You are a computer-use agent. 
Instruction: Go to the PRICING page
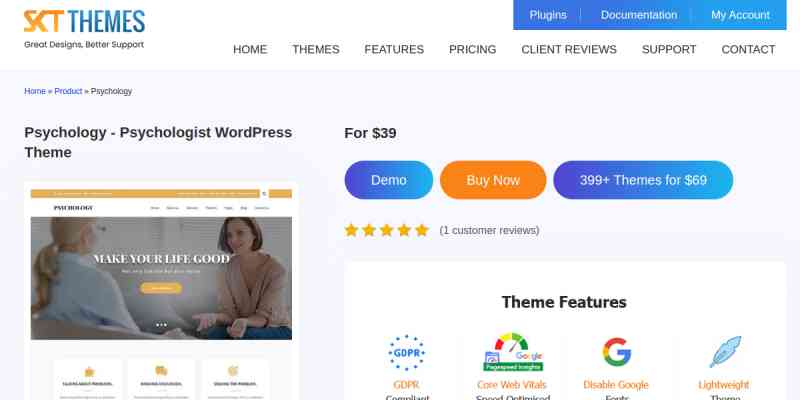[x=472, y=49]
